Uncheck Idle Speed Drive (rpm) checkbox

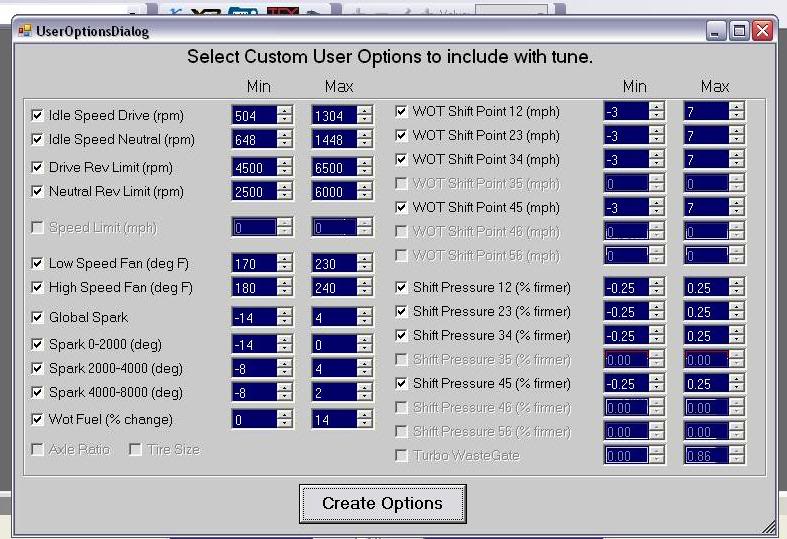[37, 115]
